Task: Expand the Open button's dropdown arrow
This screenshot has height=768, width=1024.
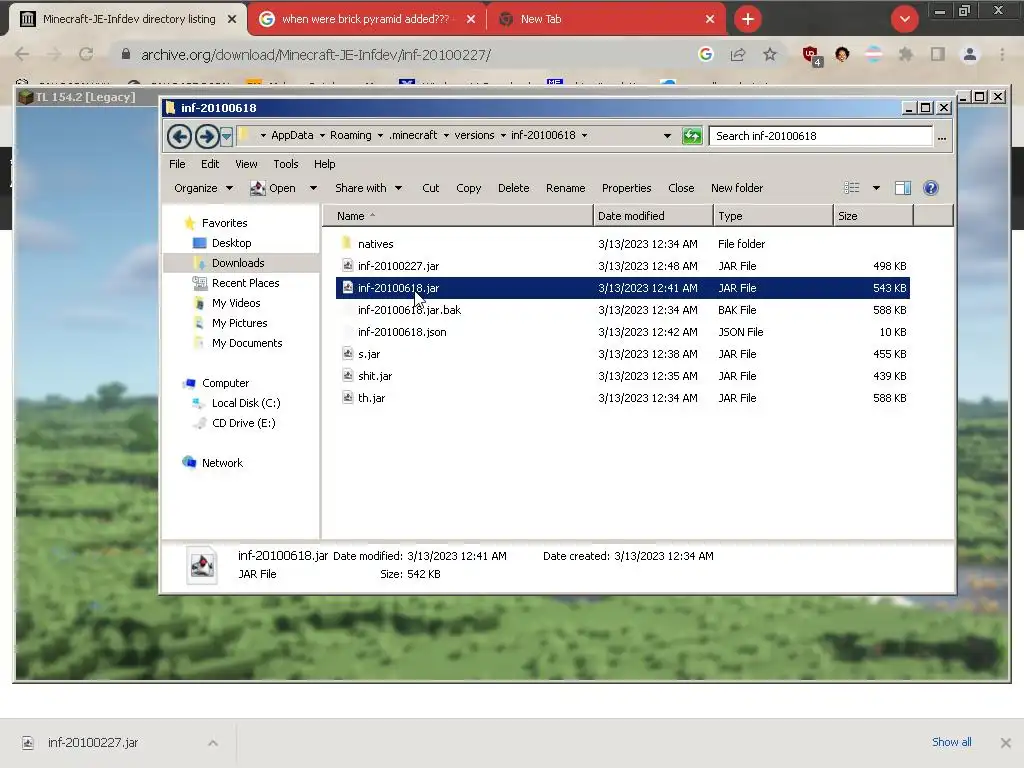Action: (x=313, y=188)
